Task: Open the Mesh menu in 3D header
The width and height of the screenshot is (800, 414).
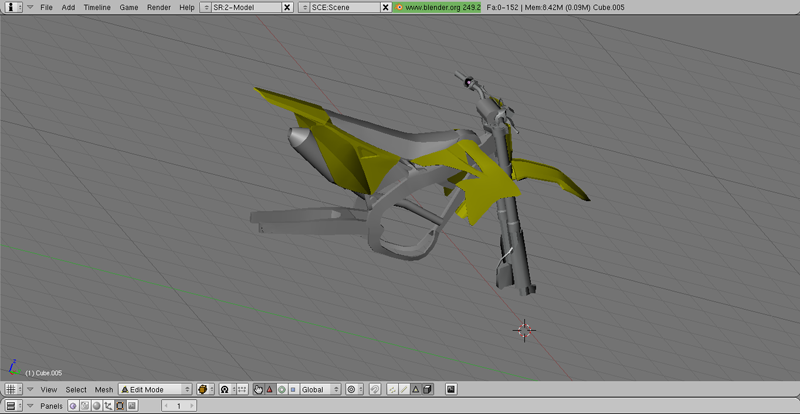Action: tap(104, 389)
